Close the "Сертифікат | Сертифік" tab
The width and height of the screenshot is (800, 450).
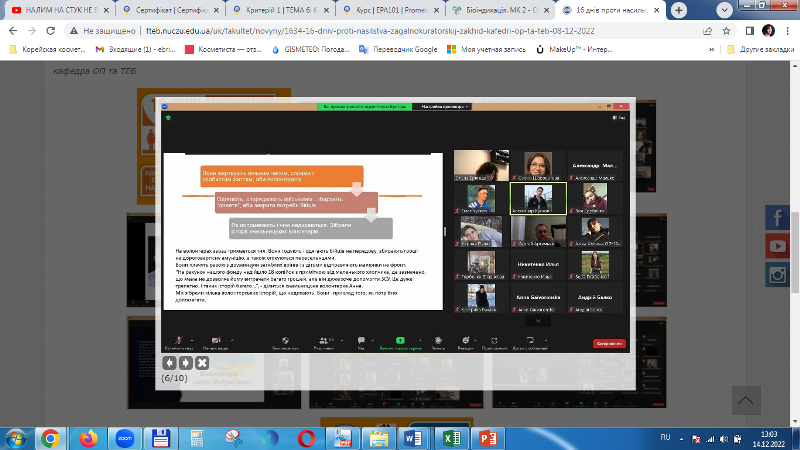click(x=216, y=10)
